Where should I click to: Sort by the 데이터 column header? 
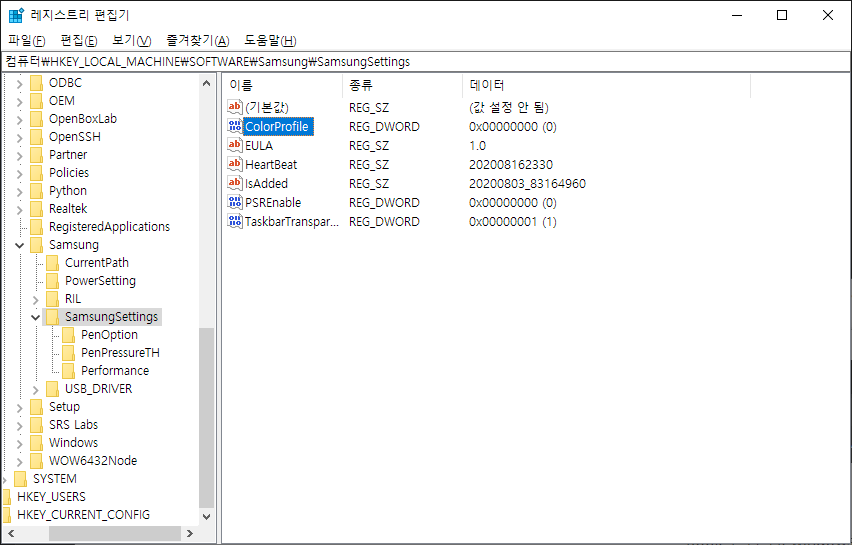pos(606,85)
